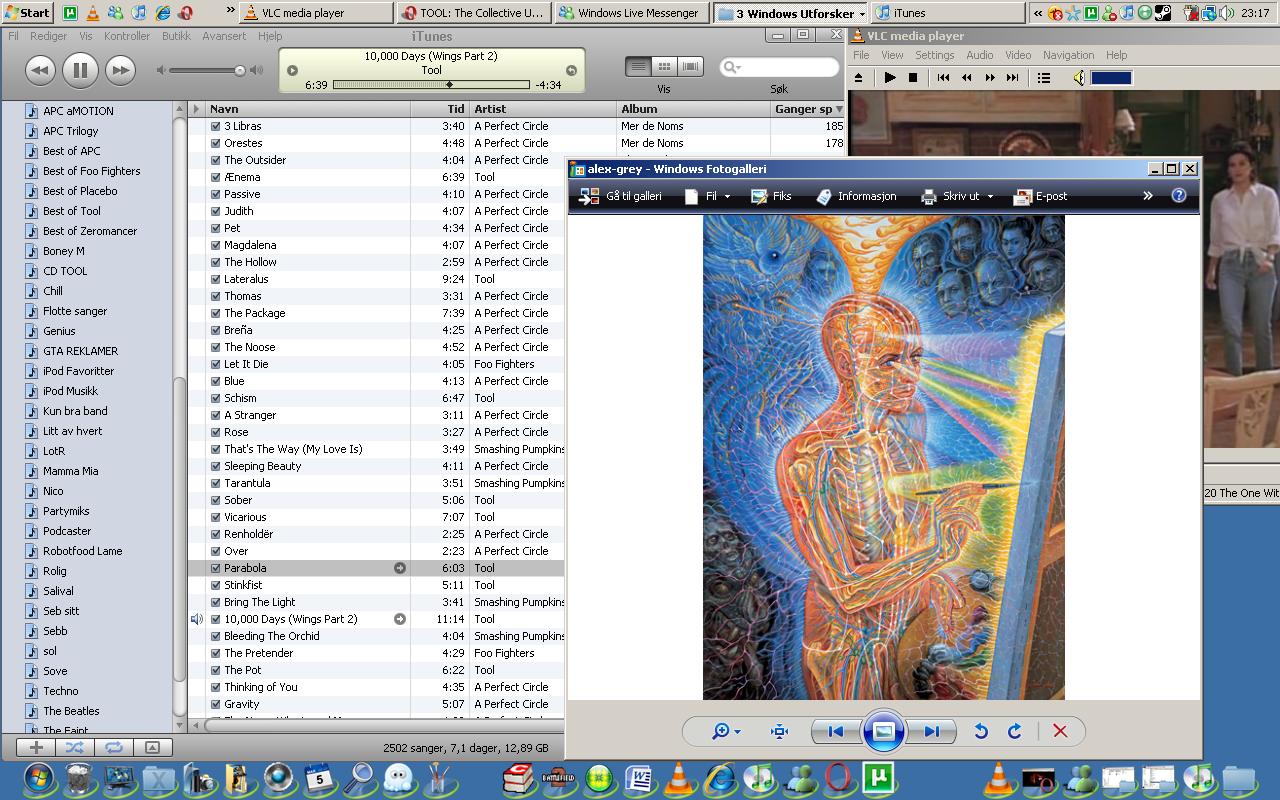Go to previous photo in Fotogalleri
Screen dimensions: 1280x800
click(836, 731)
